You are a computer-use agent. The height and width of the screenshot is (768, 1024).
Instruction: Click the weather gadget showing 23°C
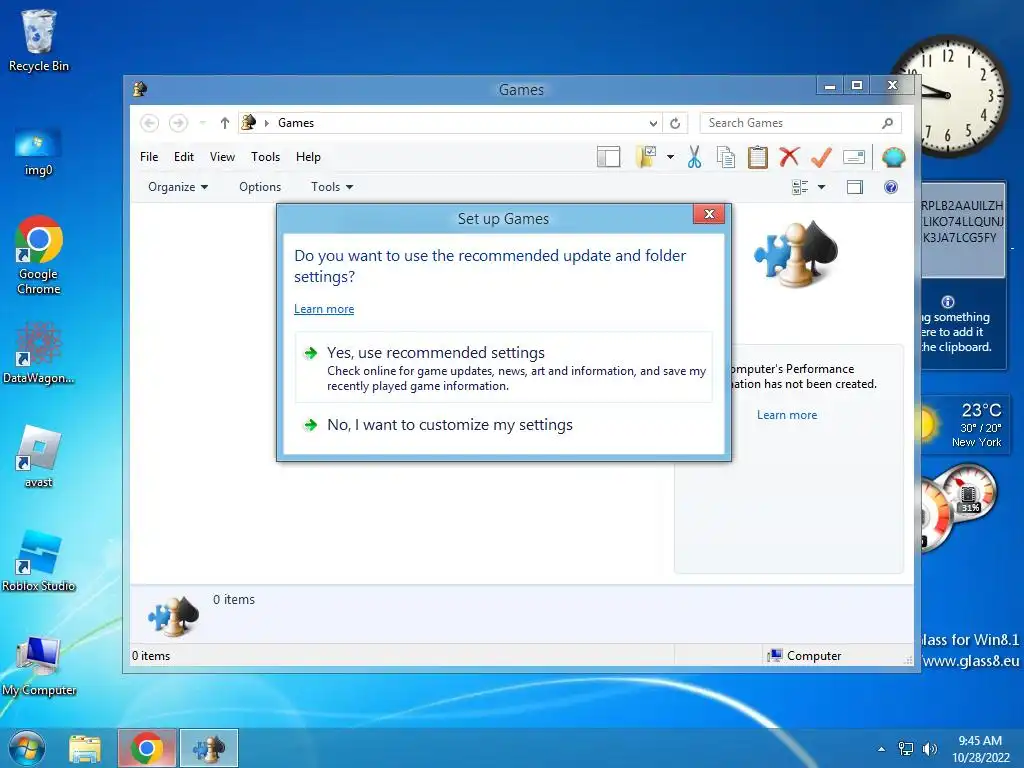click(x=965, y=424)
